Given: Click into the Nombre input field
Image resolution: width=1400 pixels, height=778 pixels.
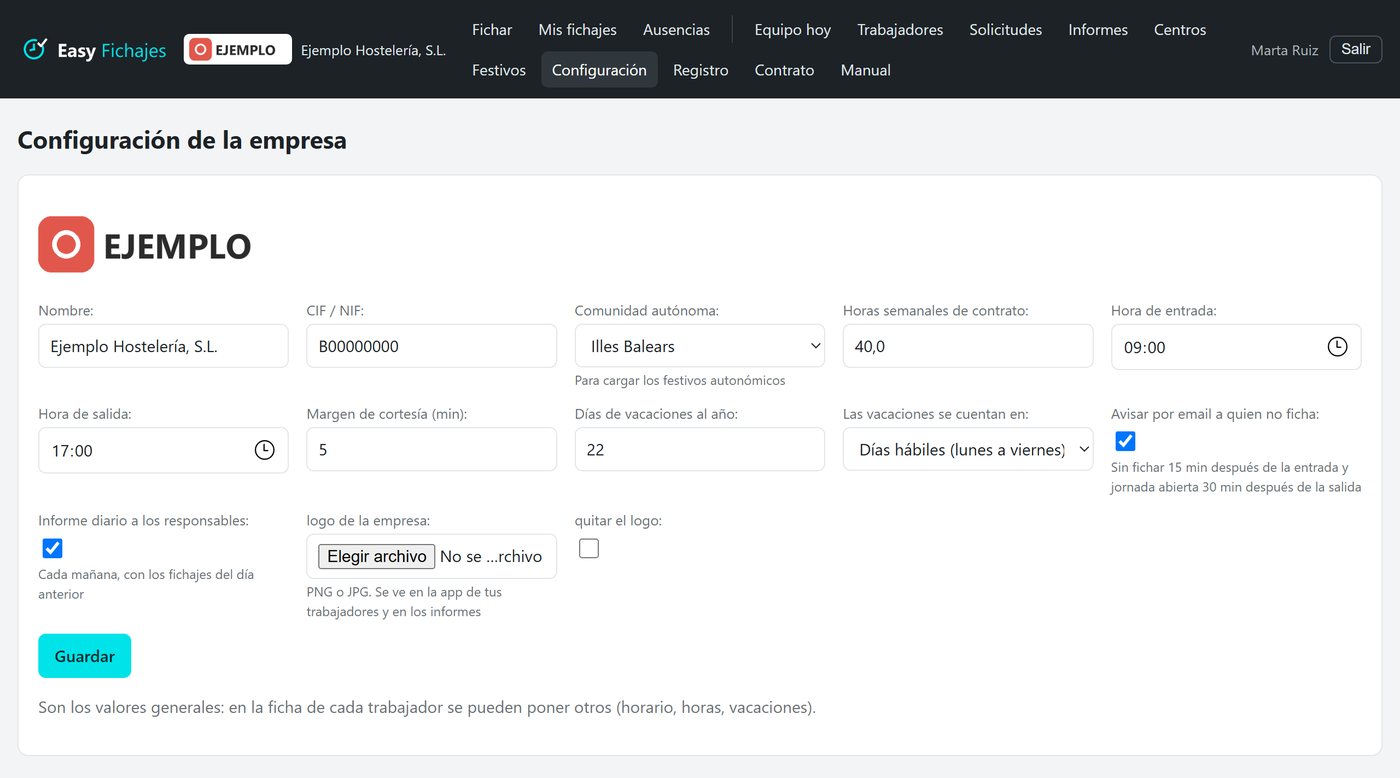Looking at the screenshot, I should click(x=163, y=346).
